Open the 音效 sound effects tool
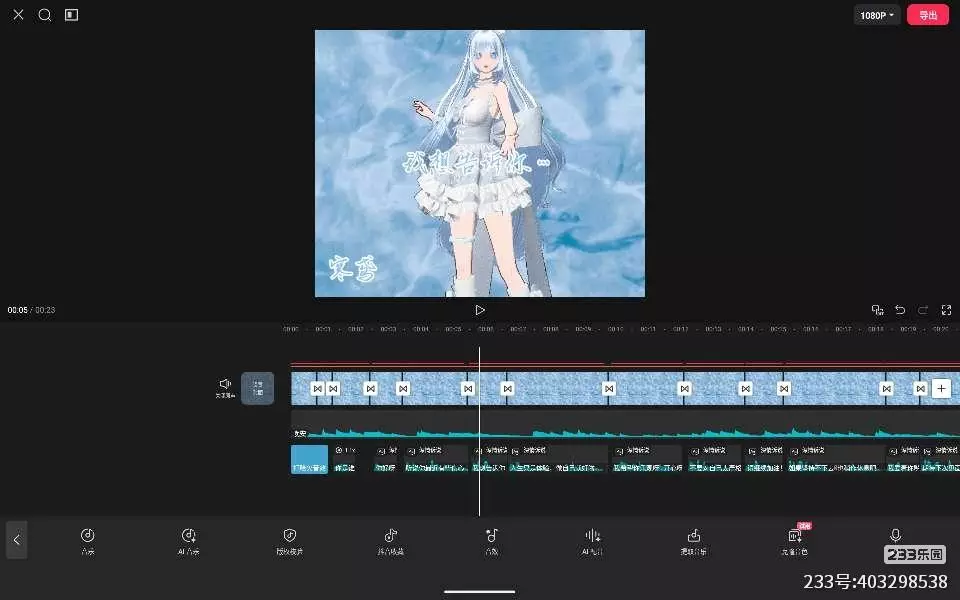 pyautogui.click(x=492, y=541)
